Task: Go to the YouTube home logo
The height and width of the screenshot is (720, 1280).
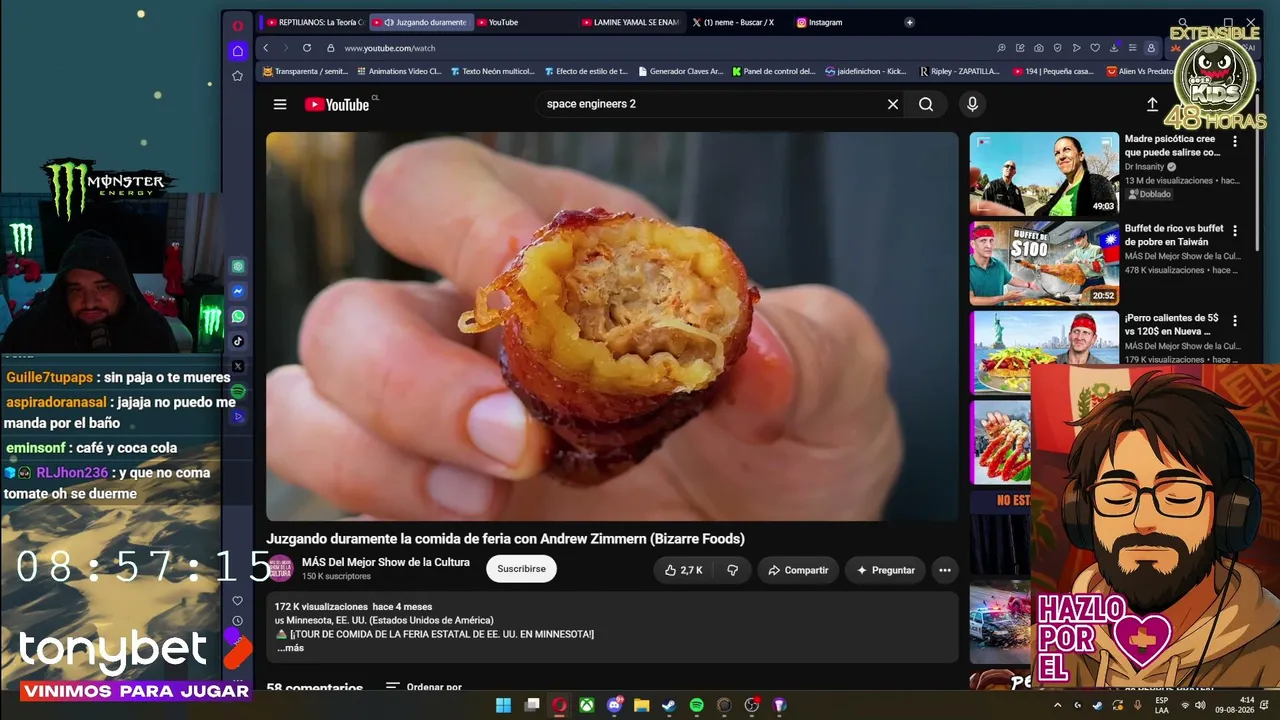Action: tap(337, 104)
